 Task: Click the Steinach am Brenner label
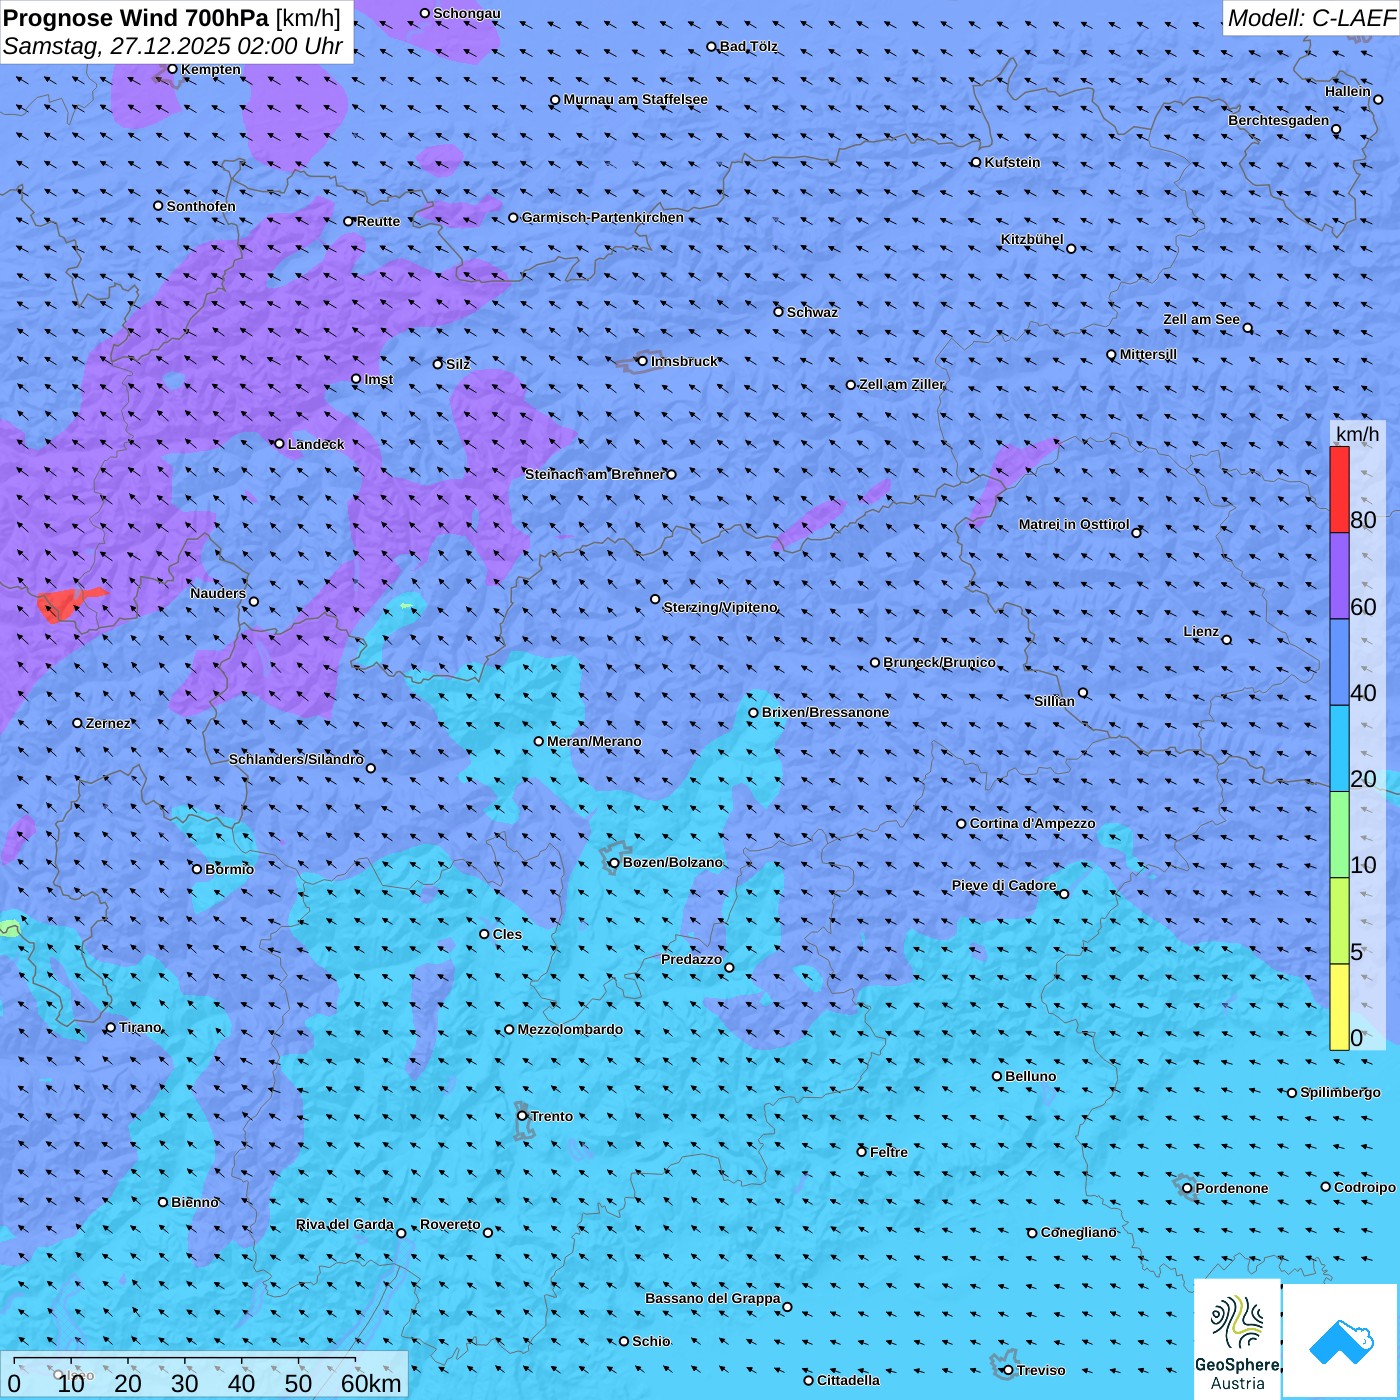(595, 474)
